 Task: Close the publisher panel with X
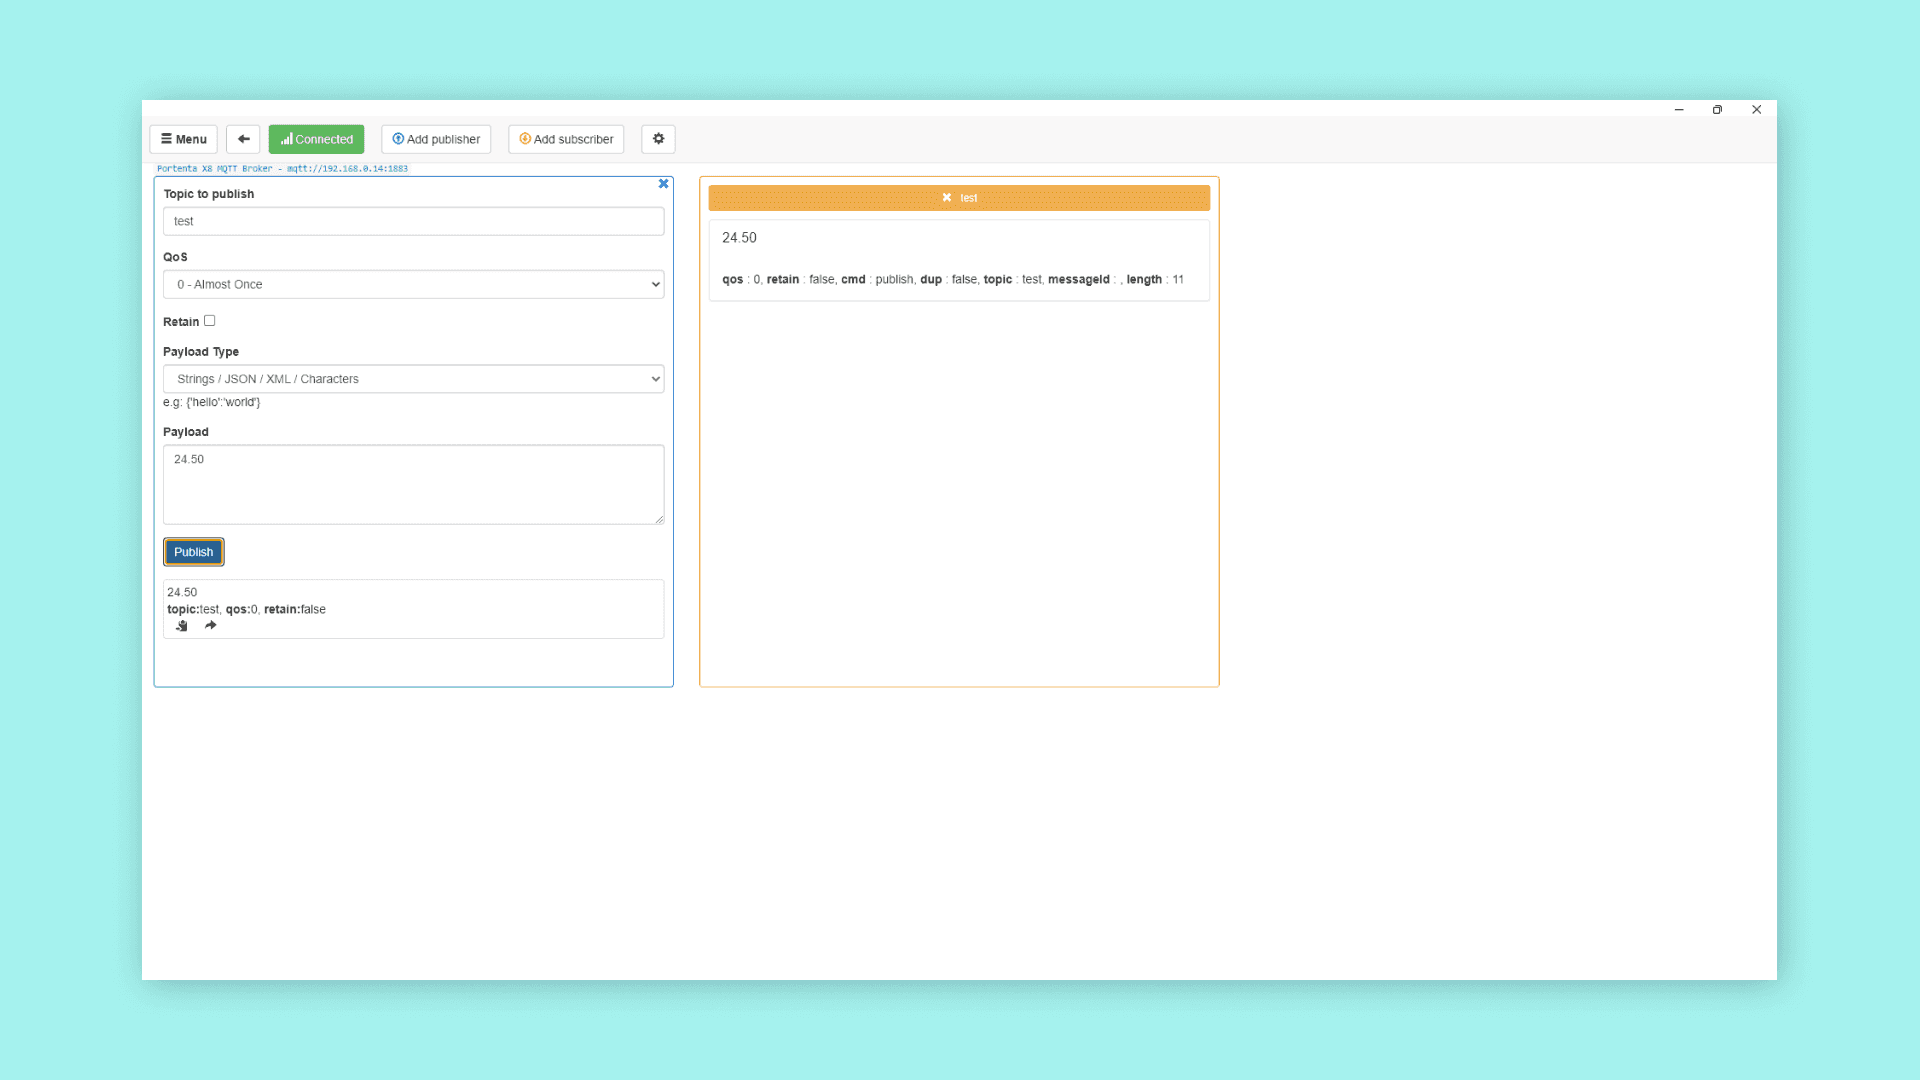pyautogui.click(x=663, y=184)
